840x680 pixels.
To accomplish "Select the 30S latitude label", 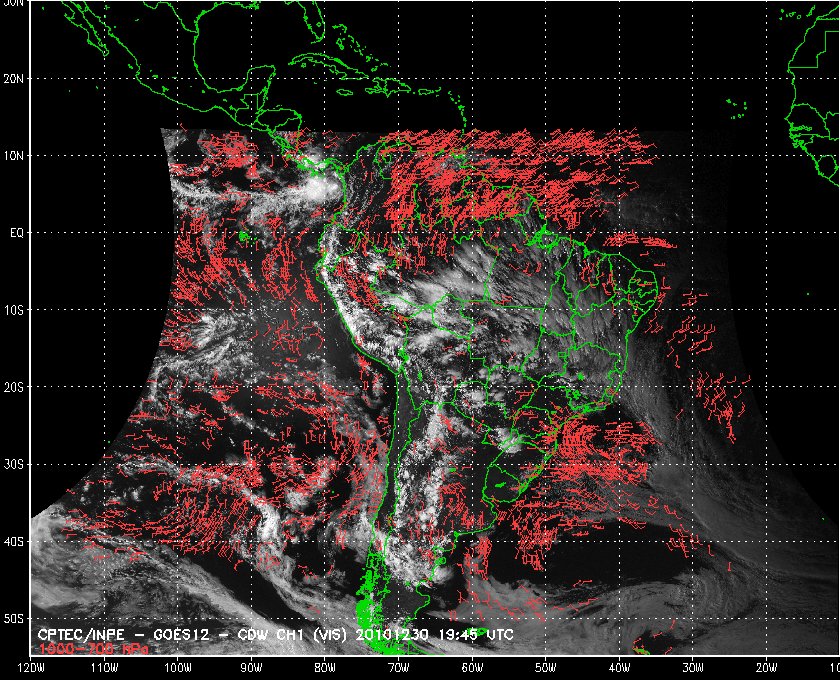I will (x=13, y=464).
